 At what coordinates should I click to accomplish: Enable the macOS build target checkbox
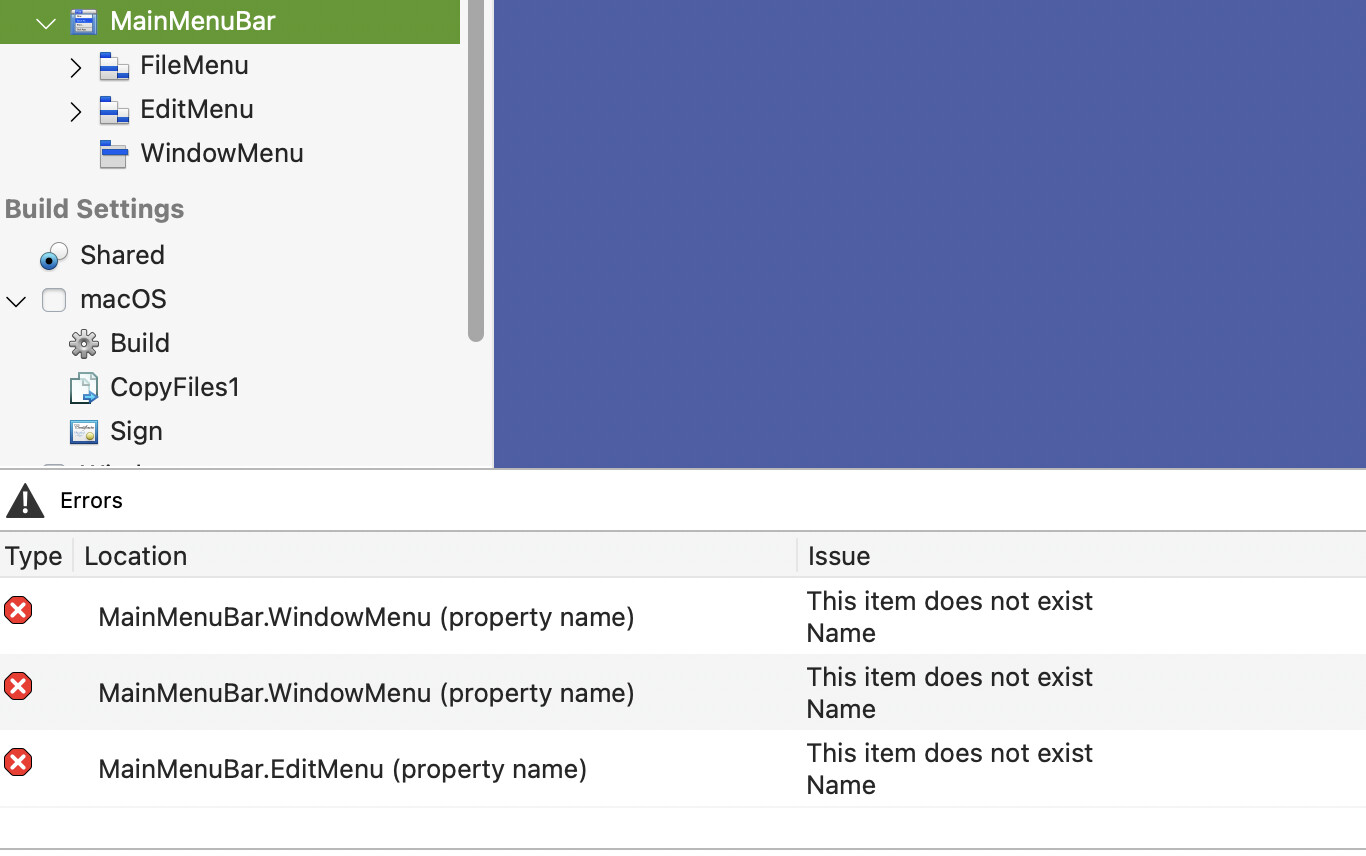point(54,300)
